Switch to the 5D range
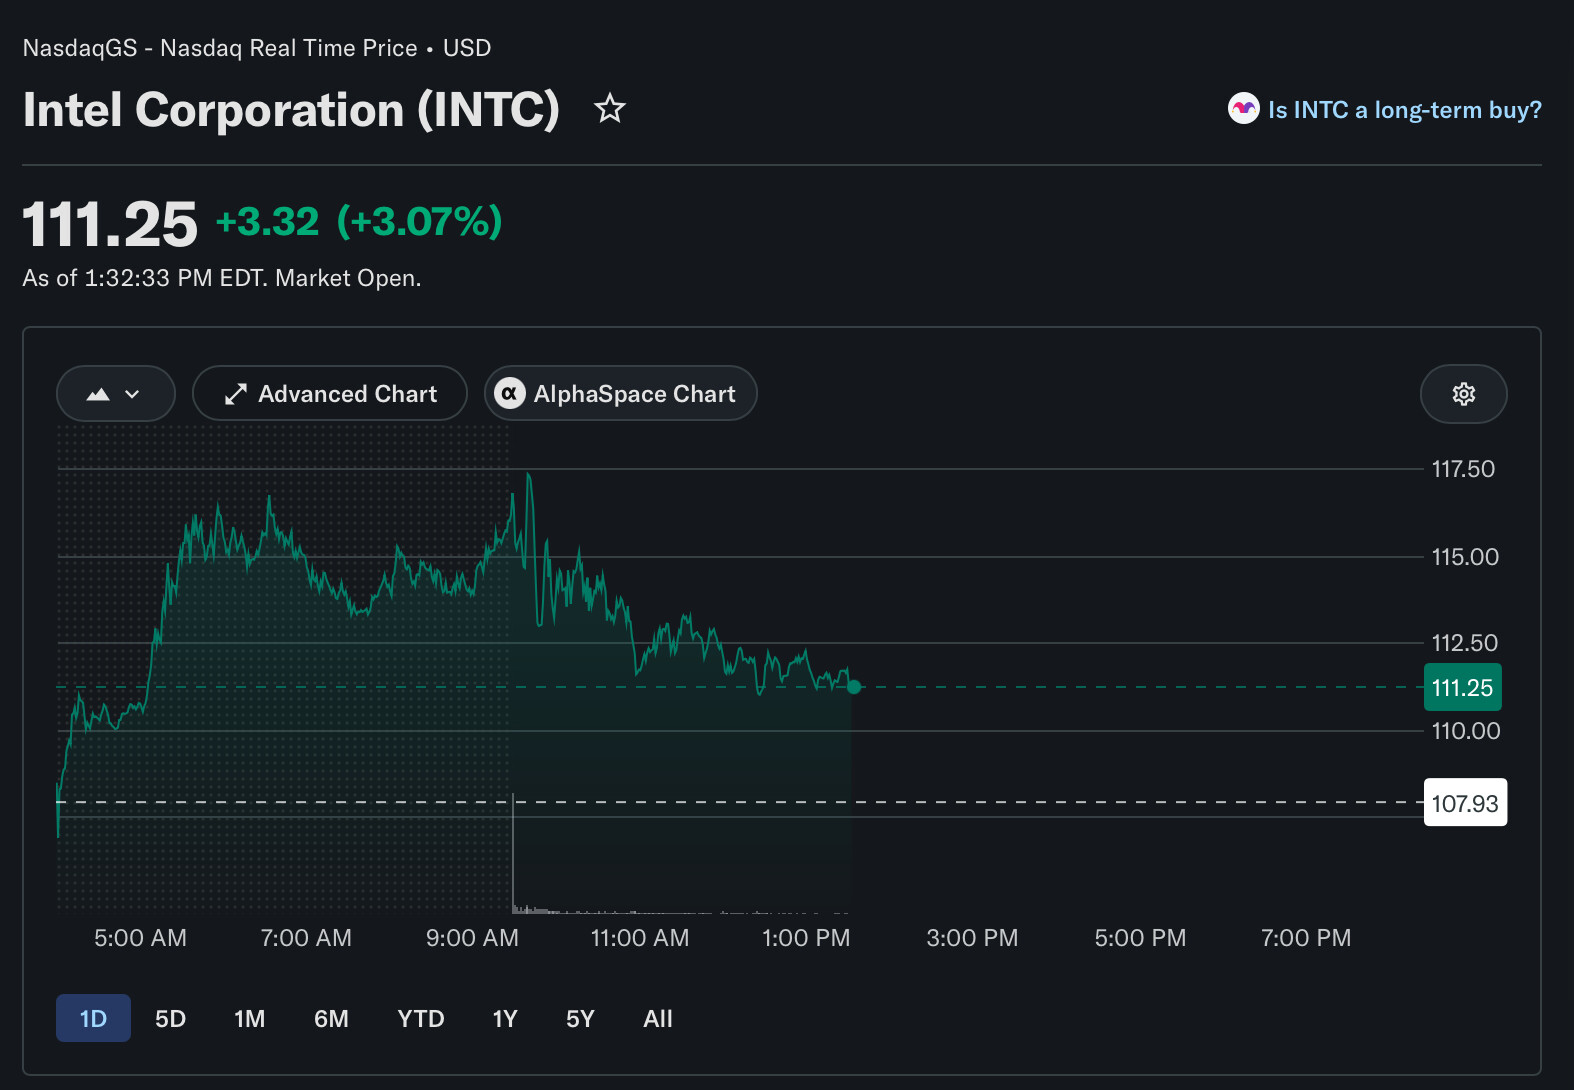 click(171, 1018)
